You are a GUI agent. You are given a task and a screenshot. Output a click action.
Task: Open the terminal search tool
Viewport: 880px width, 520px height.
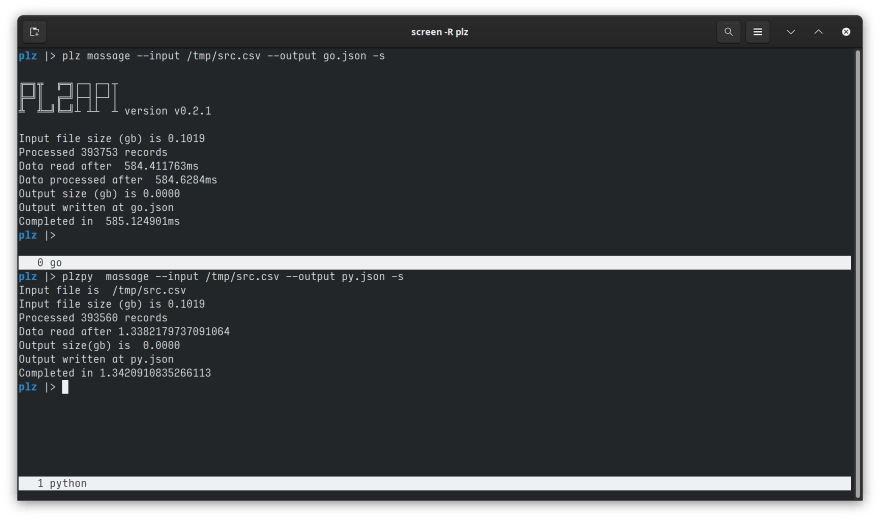pos(728,32)
